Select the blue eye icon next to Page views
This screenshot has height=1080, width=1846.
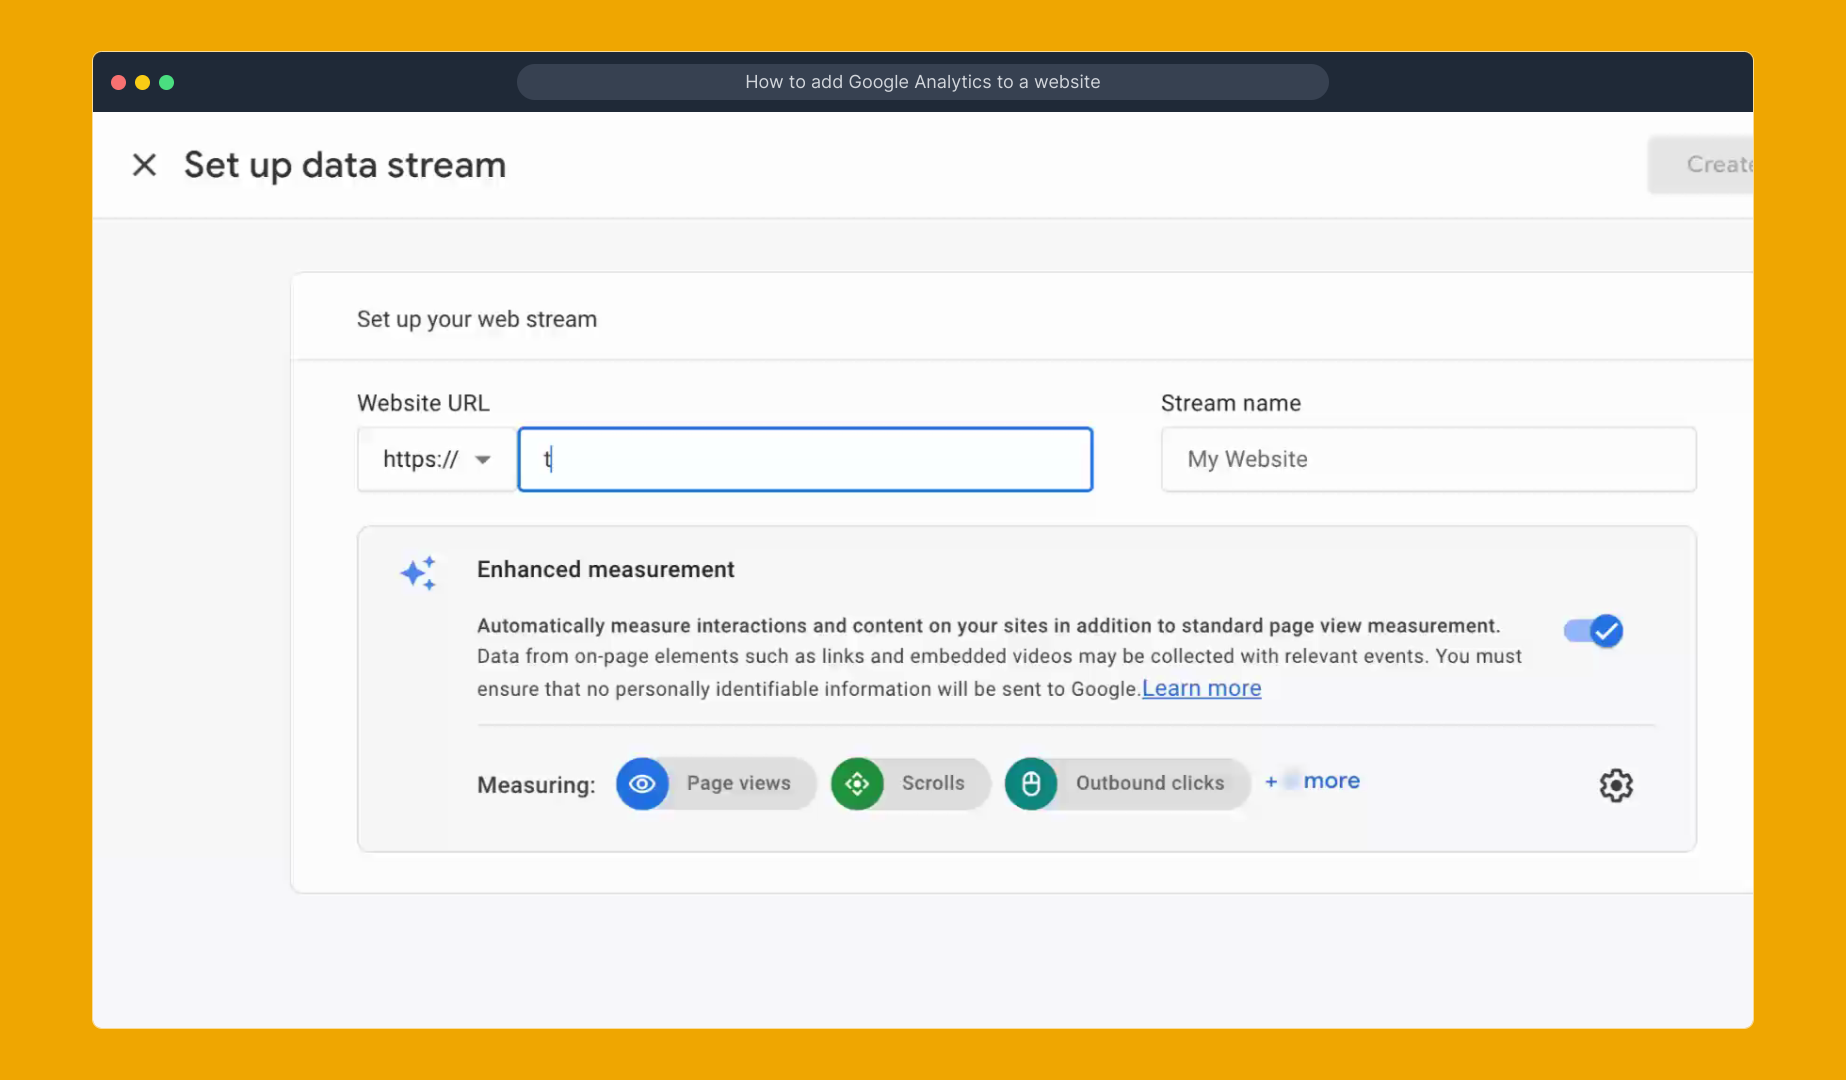pyautogui.click(x=642, y=784)
